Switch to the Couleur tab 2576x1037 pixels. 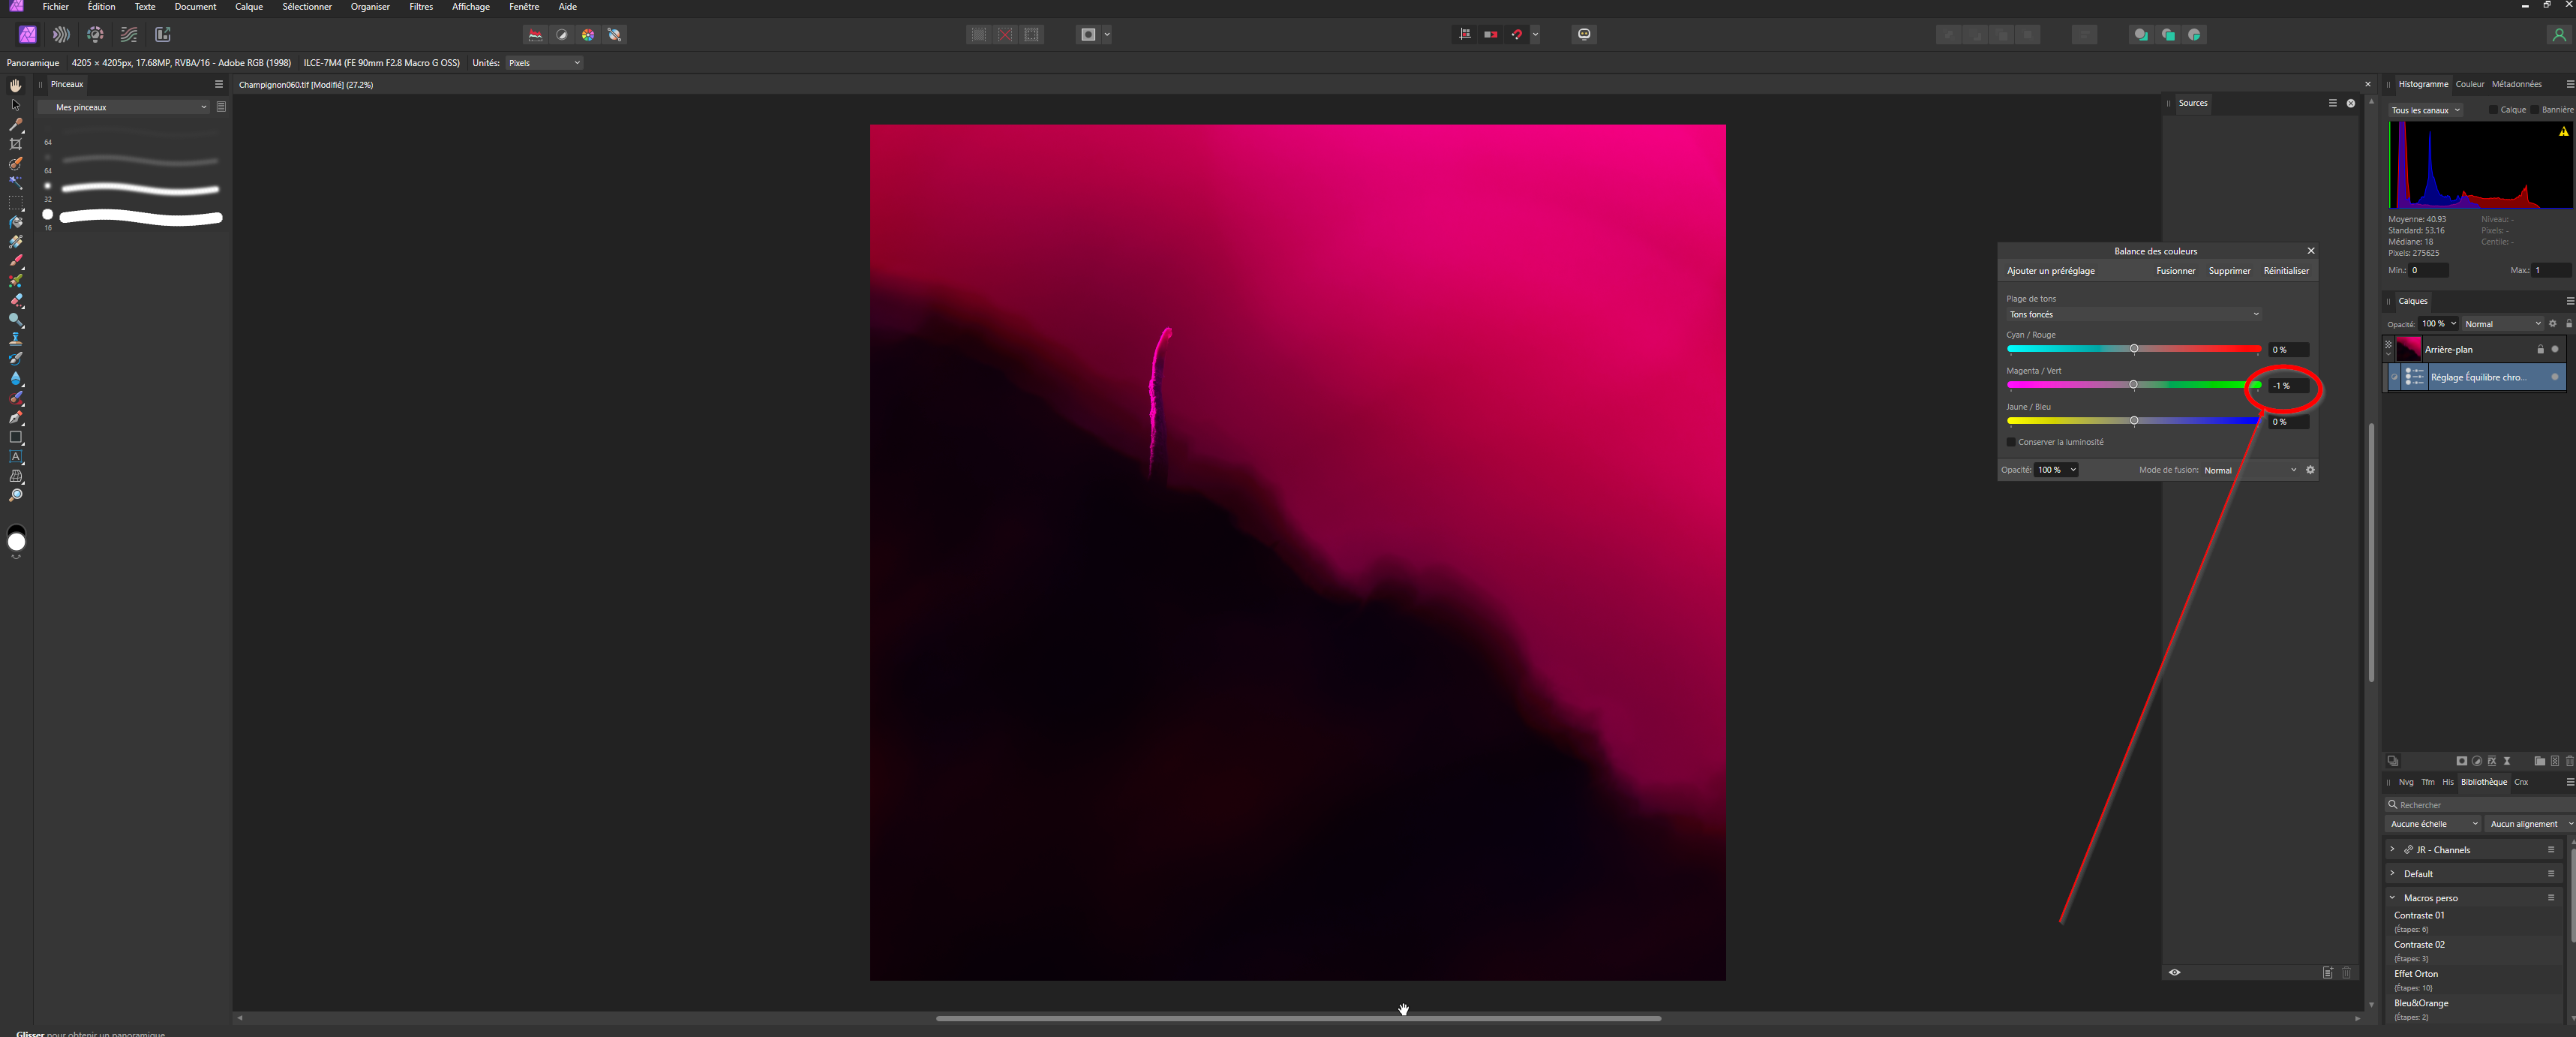click(x=2469, y=84)
